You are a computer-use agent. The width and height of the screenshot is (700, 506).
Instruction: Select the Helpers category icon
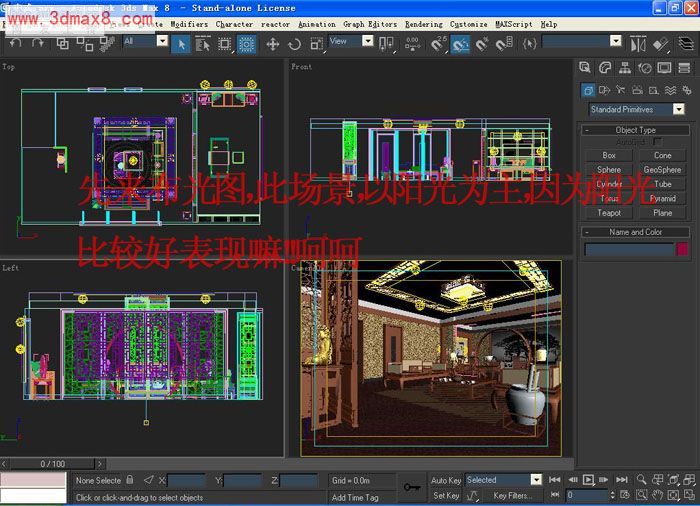tap(654, 90)
